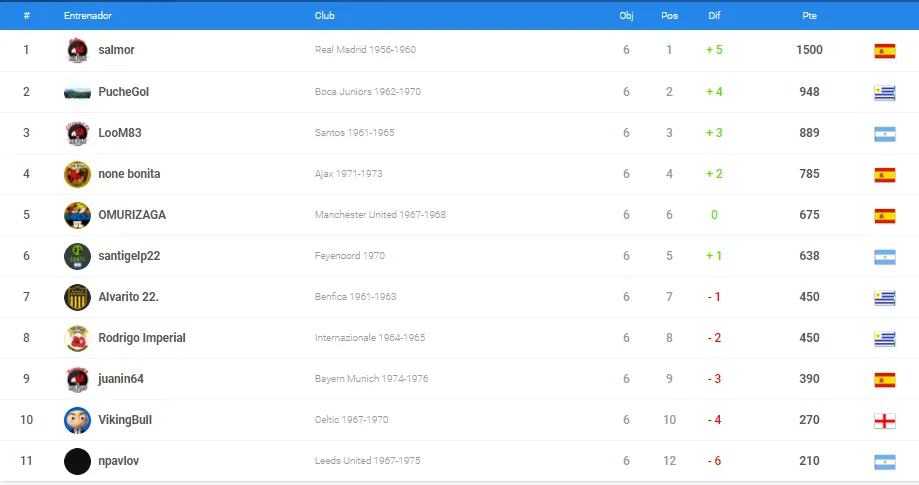The image size is (919, 485).
Task: Click LooM83's avatar icon
Action: (x=77, y=133)
